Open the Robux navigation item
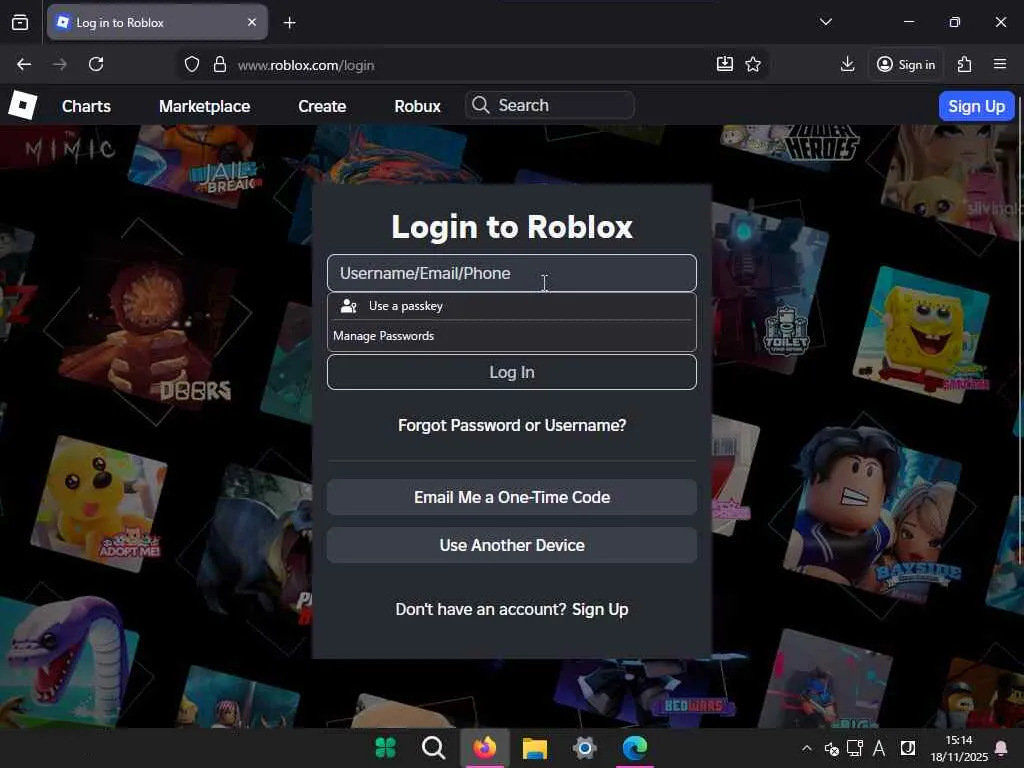1024x768 pixels. coord(417,106)
